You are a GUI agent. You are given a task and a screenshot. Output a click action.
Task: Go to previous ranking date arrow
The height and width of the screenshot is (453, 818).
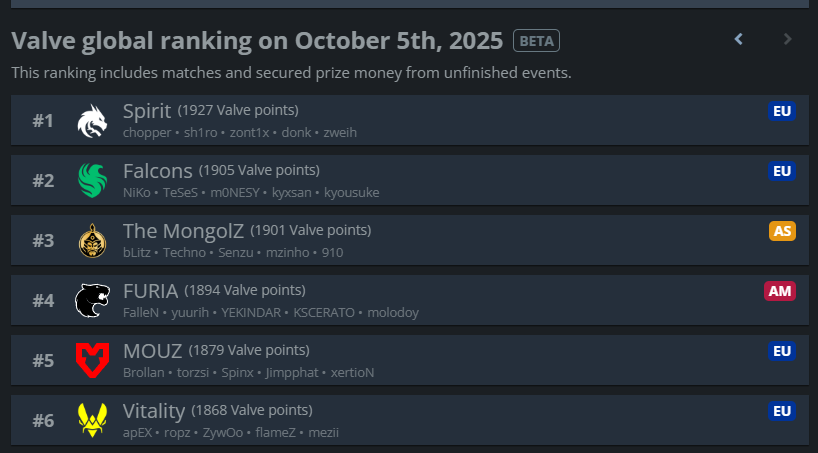[739, 40]
